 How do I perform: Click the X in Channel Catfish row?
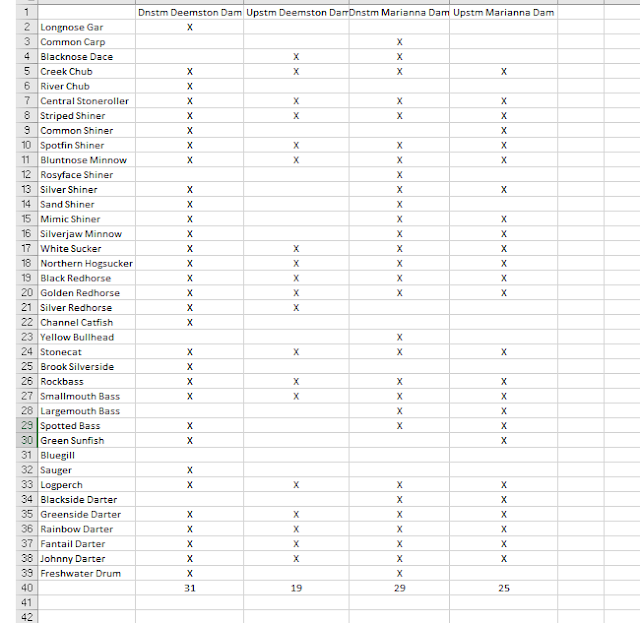click(x=189, y=323)
